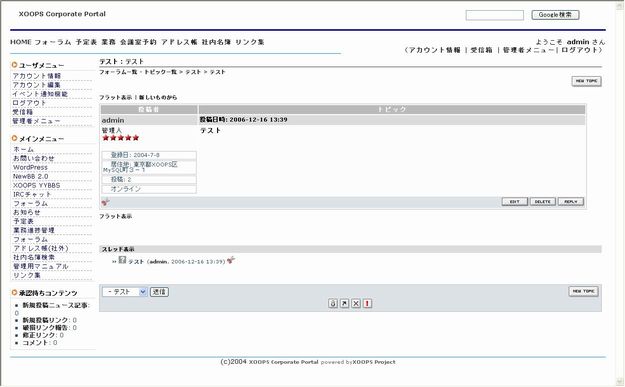The width and height of the screenshot is (625, 387).
Task: Click トピック一覧 breadcrumb link
Action: coord(160,72)
